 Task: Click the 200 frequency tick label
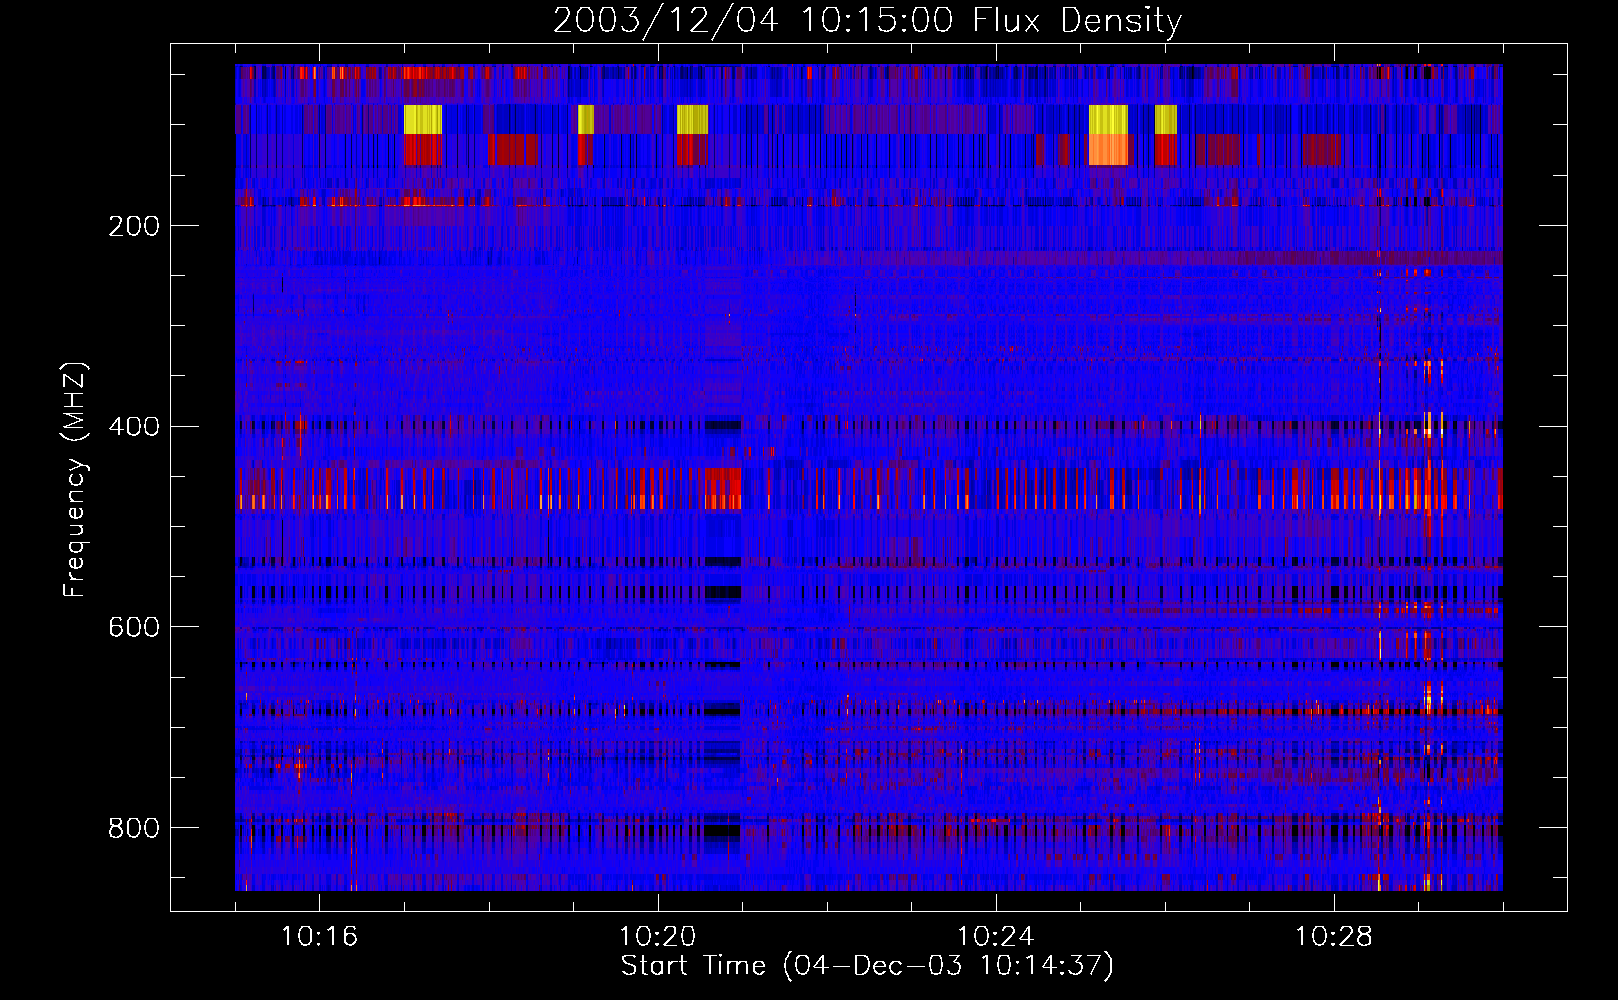pos(134,226)
